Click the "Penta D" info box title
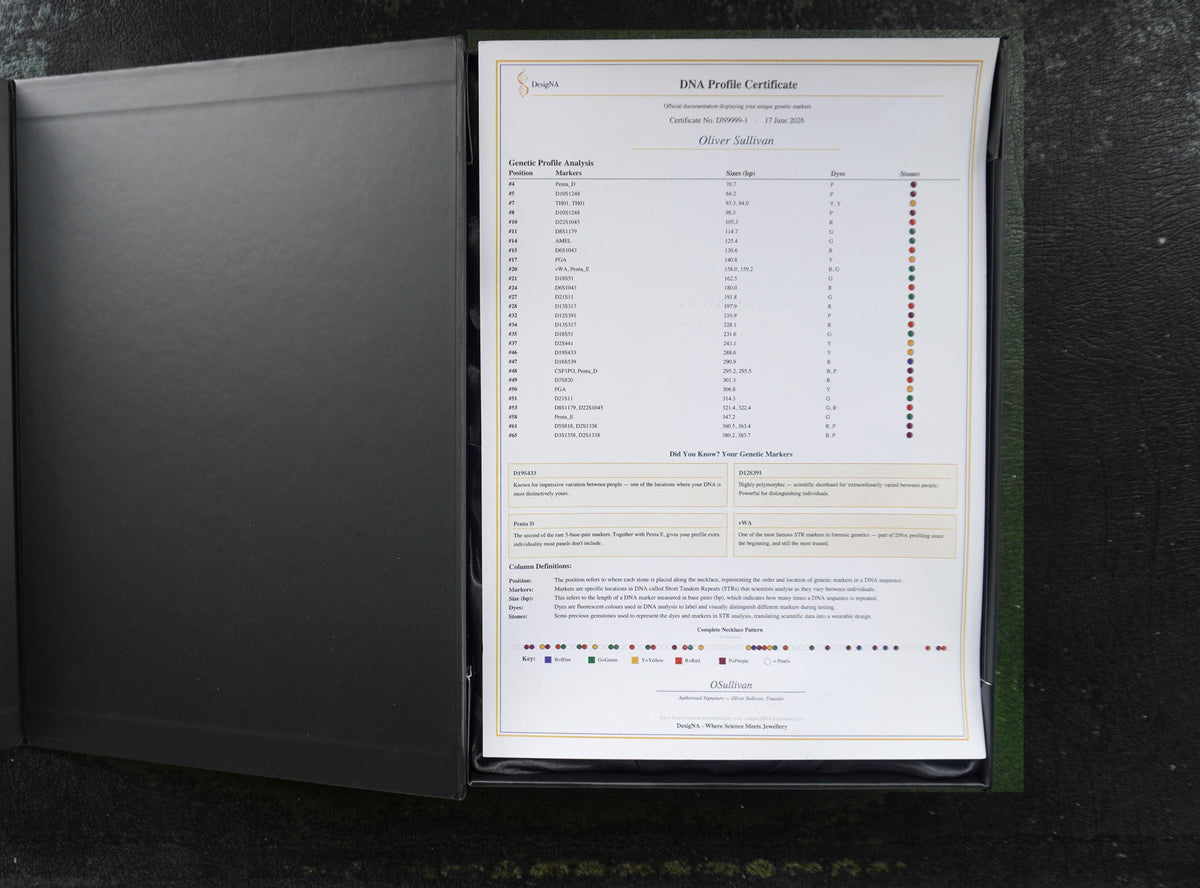 coord(524,523)
